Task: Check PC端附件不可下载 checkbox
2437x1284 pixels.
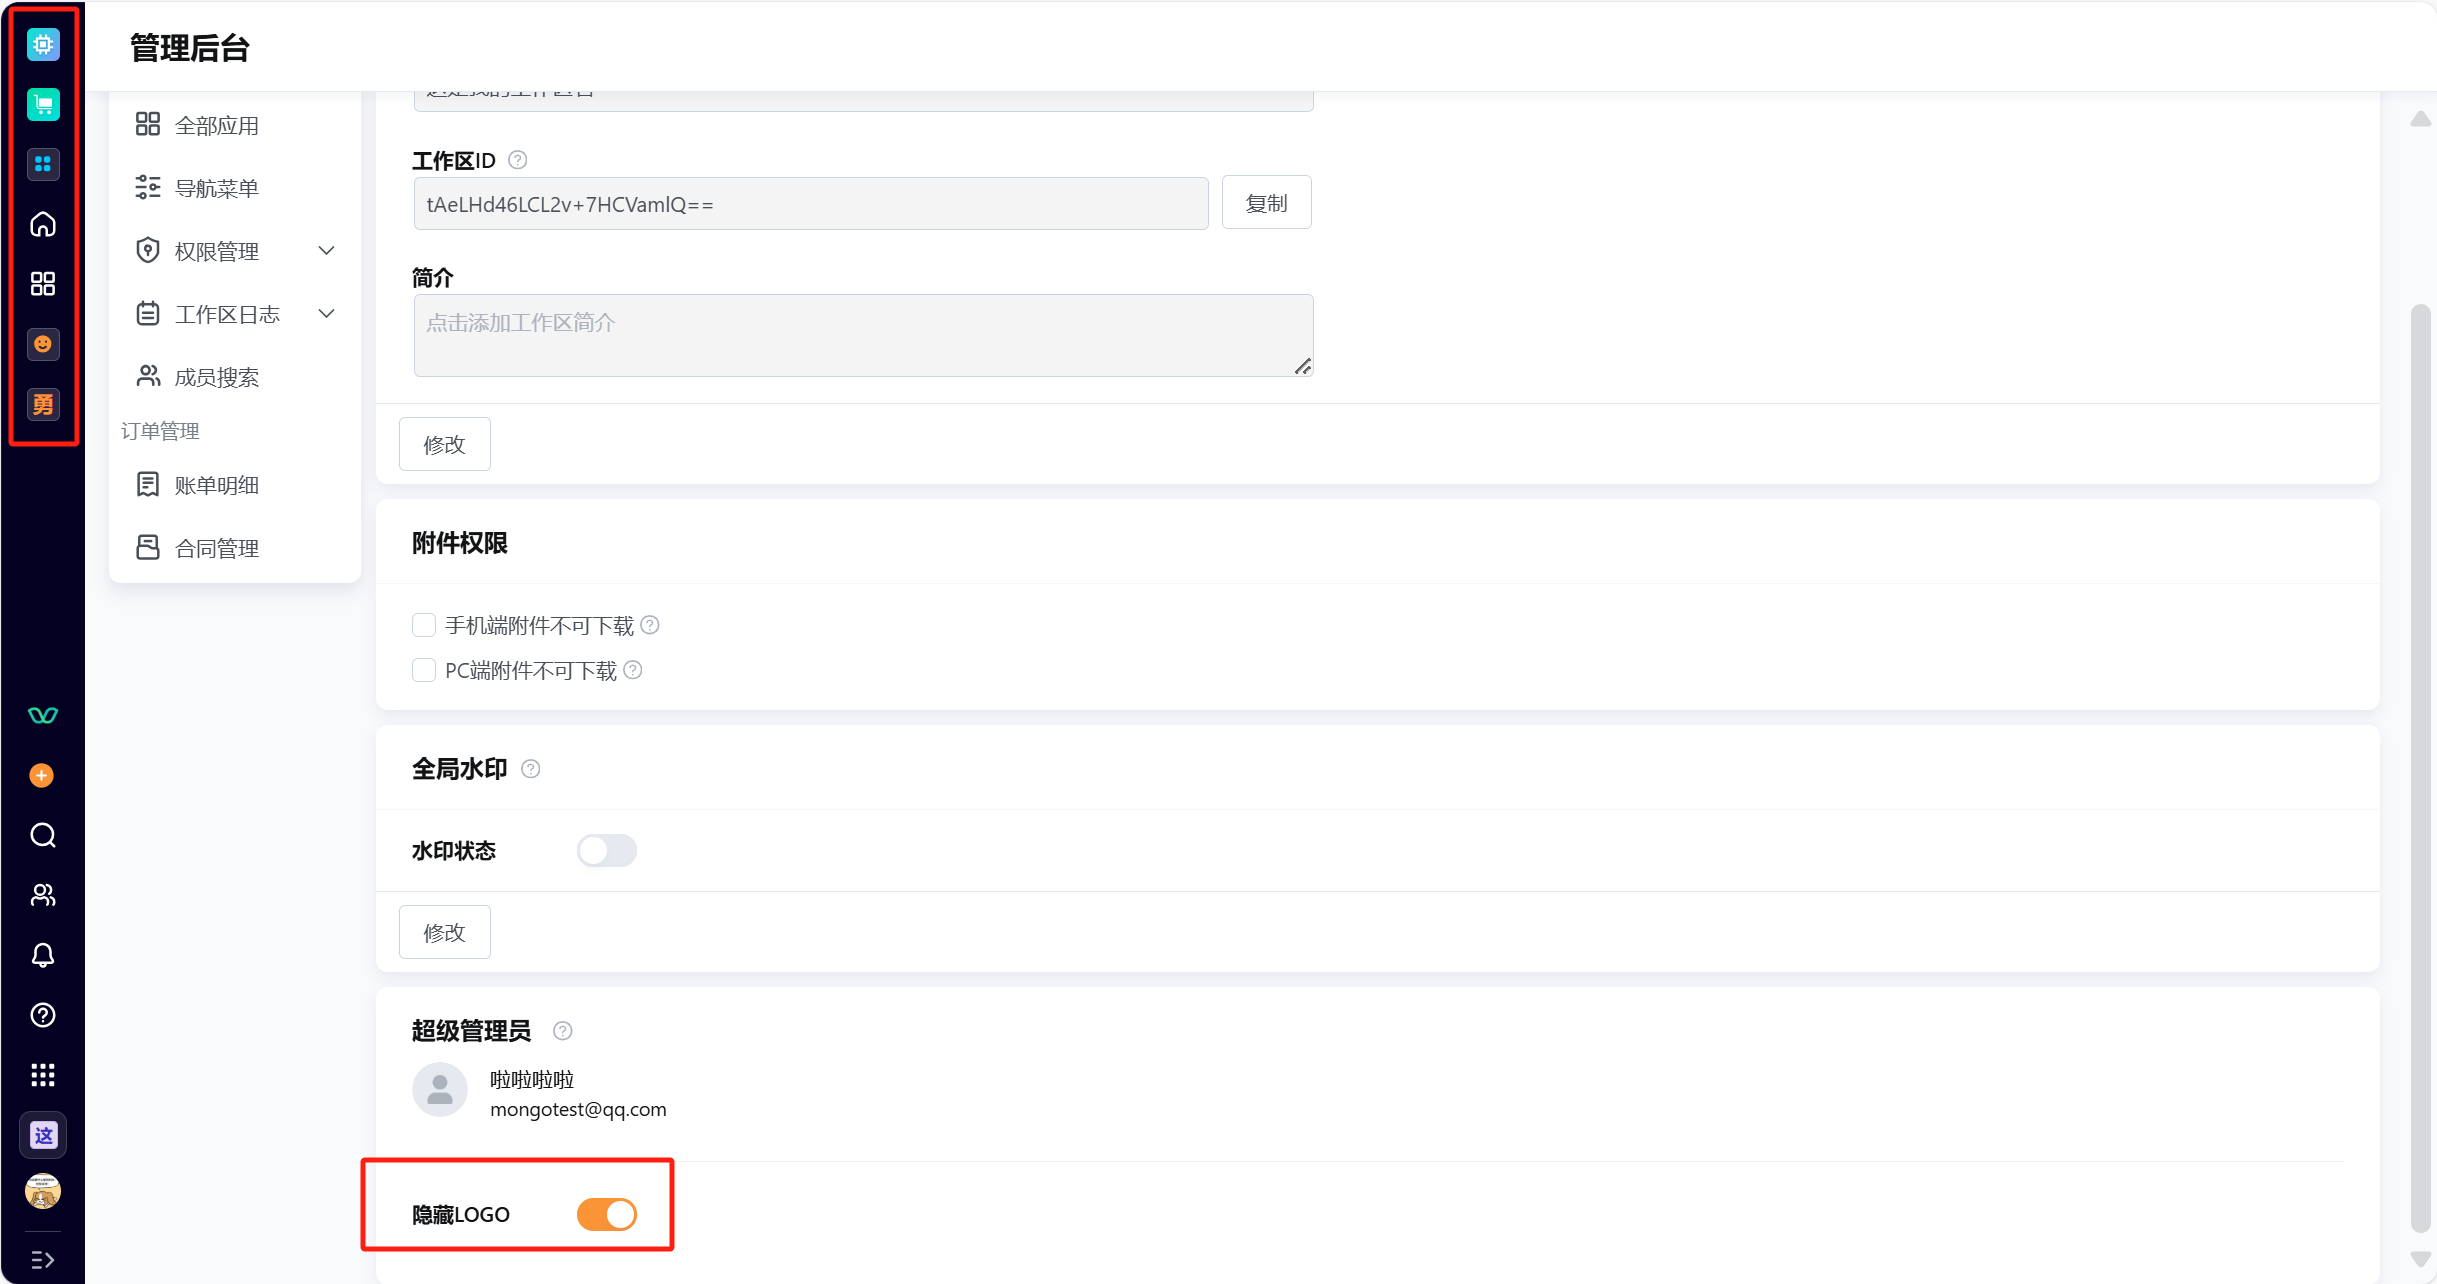Action: click(424, 670)
